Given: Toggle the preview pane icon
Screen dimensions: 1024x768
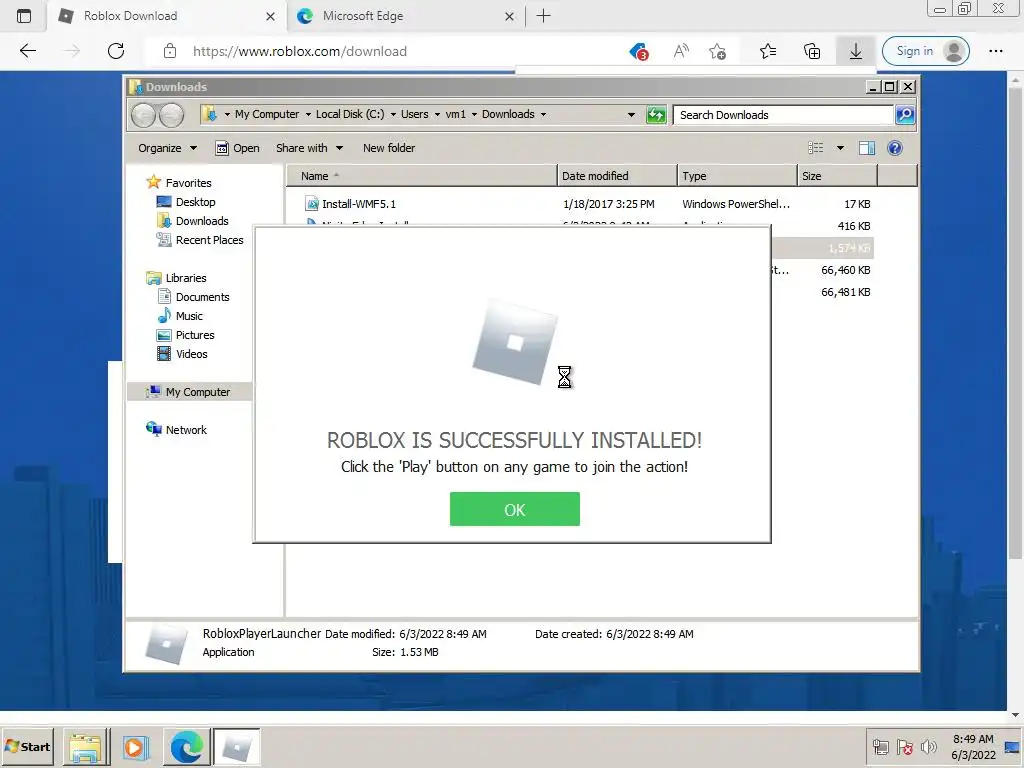Looking at the screenshot, I should pyautogui.click(x=867, y=148).
